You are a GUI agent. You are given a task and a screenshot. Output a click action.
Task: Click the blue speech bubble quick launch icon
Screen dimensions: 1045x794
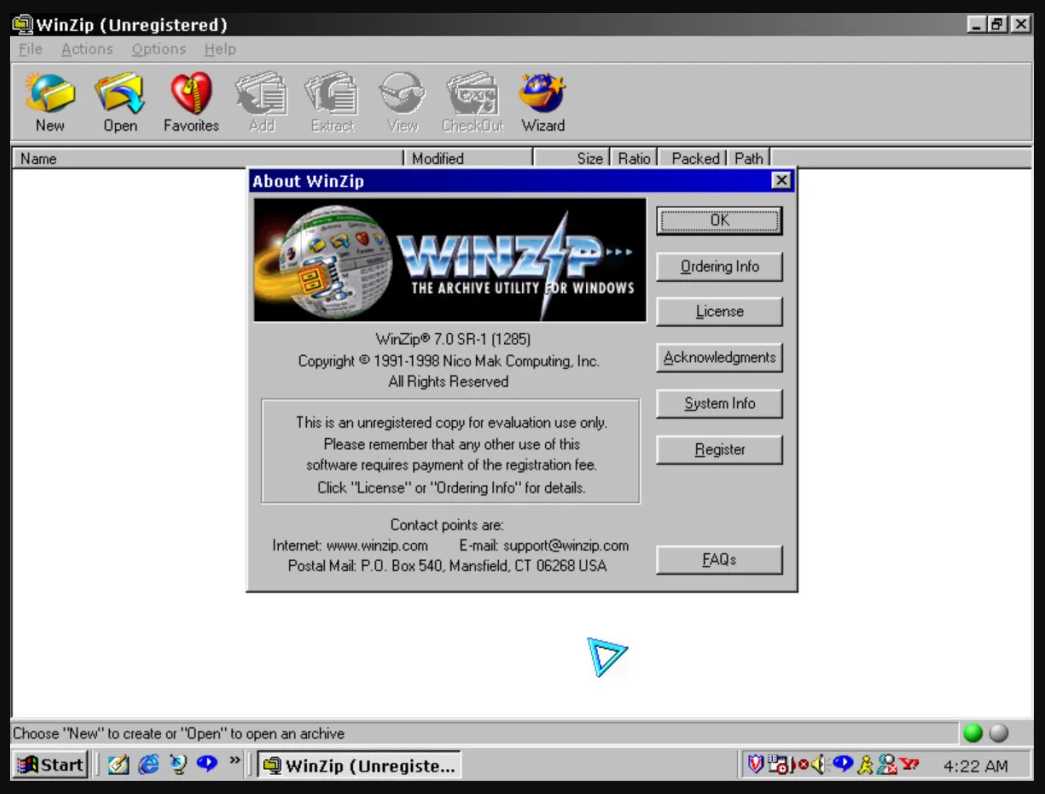pyautogui.click(x=207, y=763)
